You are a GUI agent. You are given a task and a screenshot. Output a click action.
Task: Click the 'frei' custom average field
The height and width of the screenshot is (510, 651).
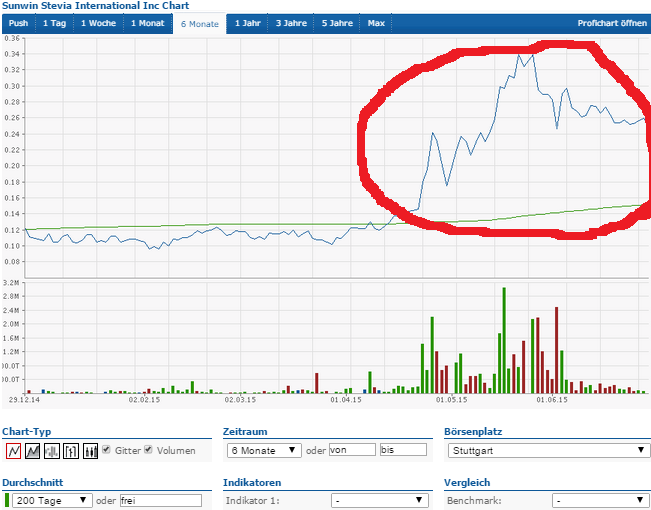pyautogui.click(x=161, y=500)
